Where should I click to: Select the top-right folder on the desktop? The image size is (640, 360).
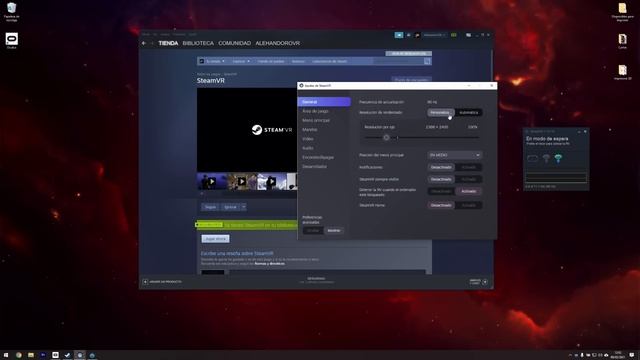coord(622,11)
